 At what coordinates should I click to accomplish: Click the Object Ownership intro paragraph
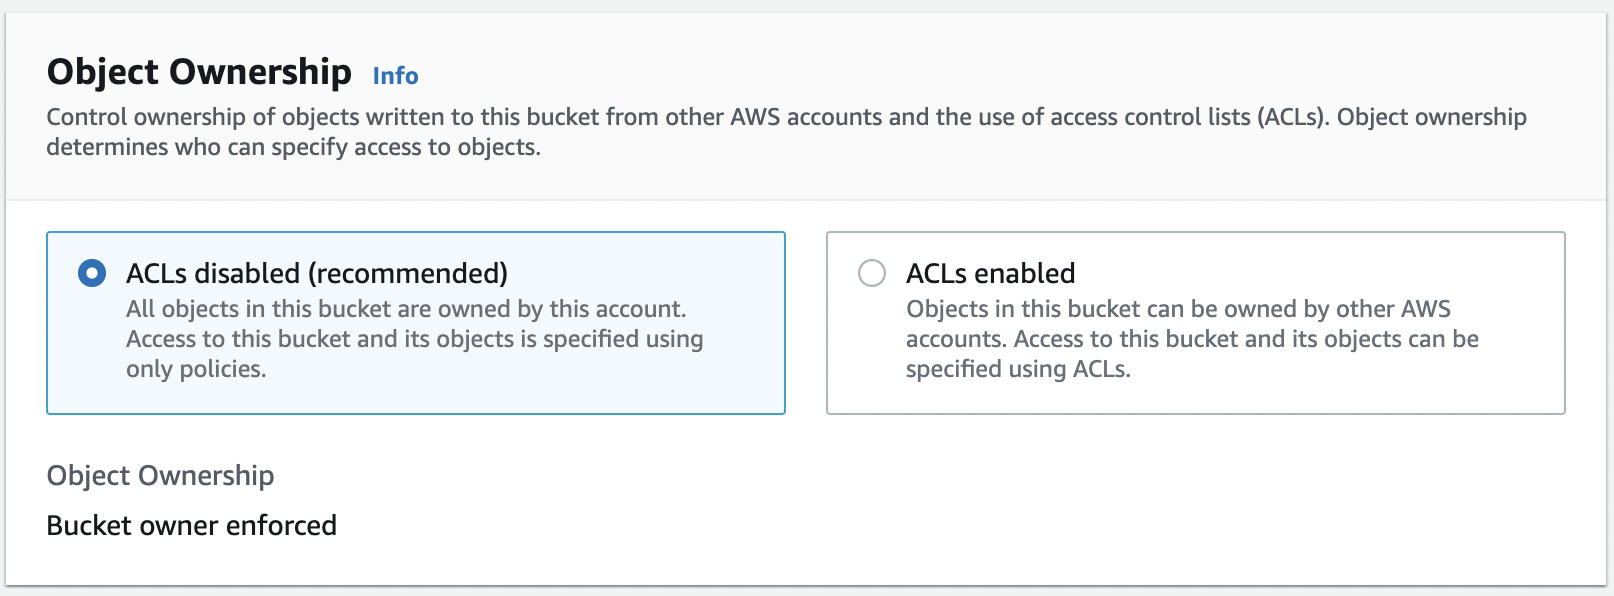[x=786, y=118]
